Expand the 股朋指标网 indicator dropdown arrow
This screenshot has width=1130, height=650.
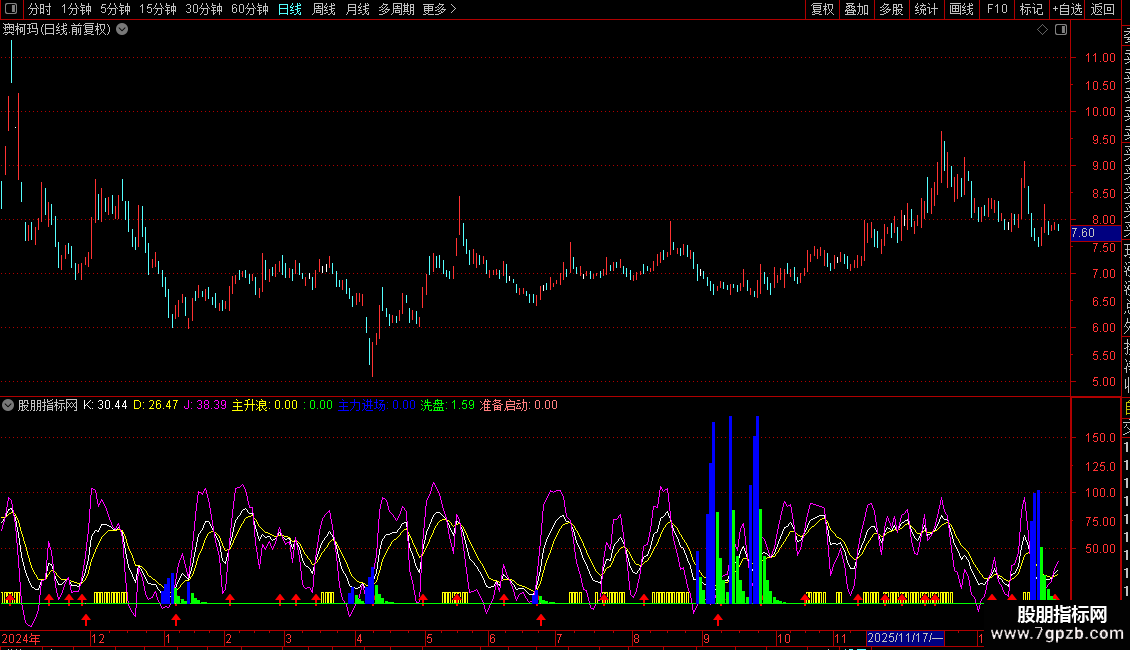pos(8,406)
